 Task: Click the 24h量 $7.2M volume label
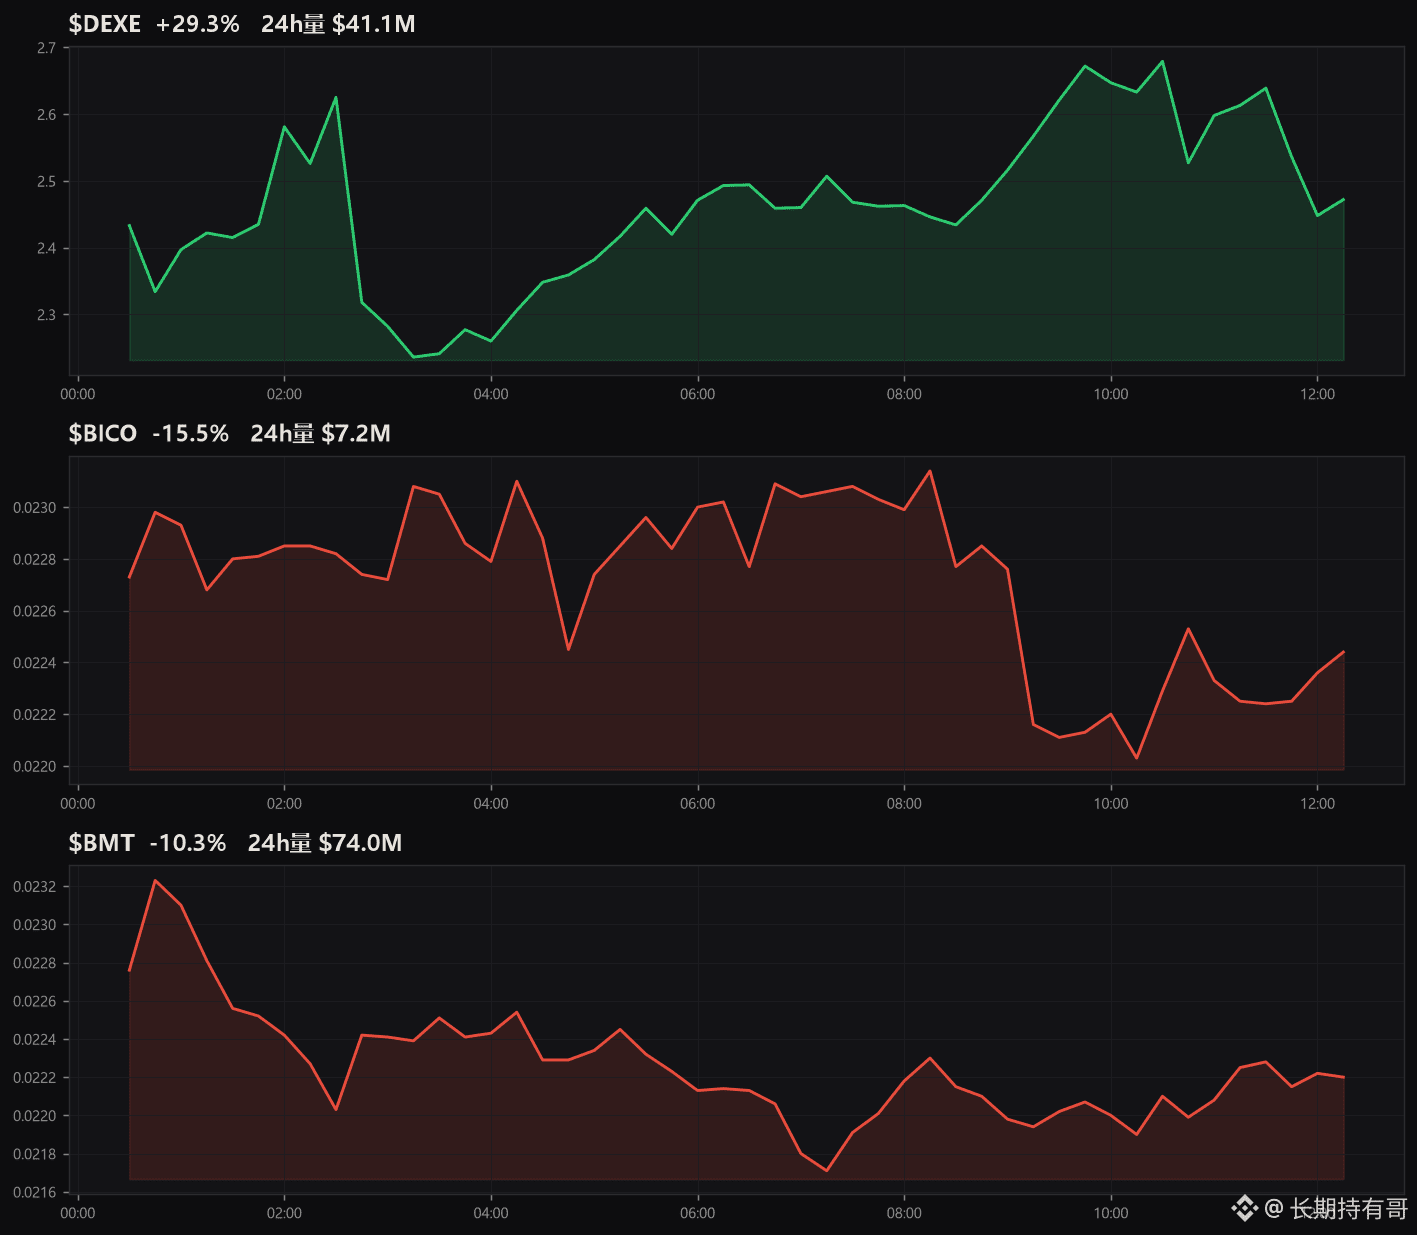(x=320, y=433)
